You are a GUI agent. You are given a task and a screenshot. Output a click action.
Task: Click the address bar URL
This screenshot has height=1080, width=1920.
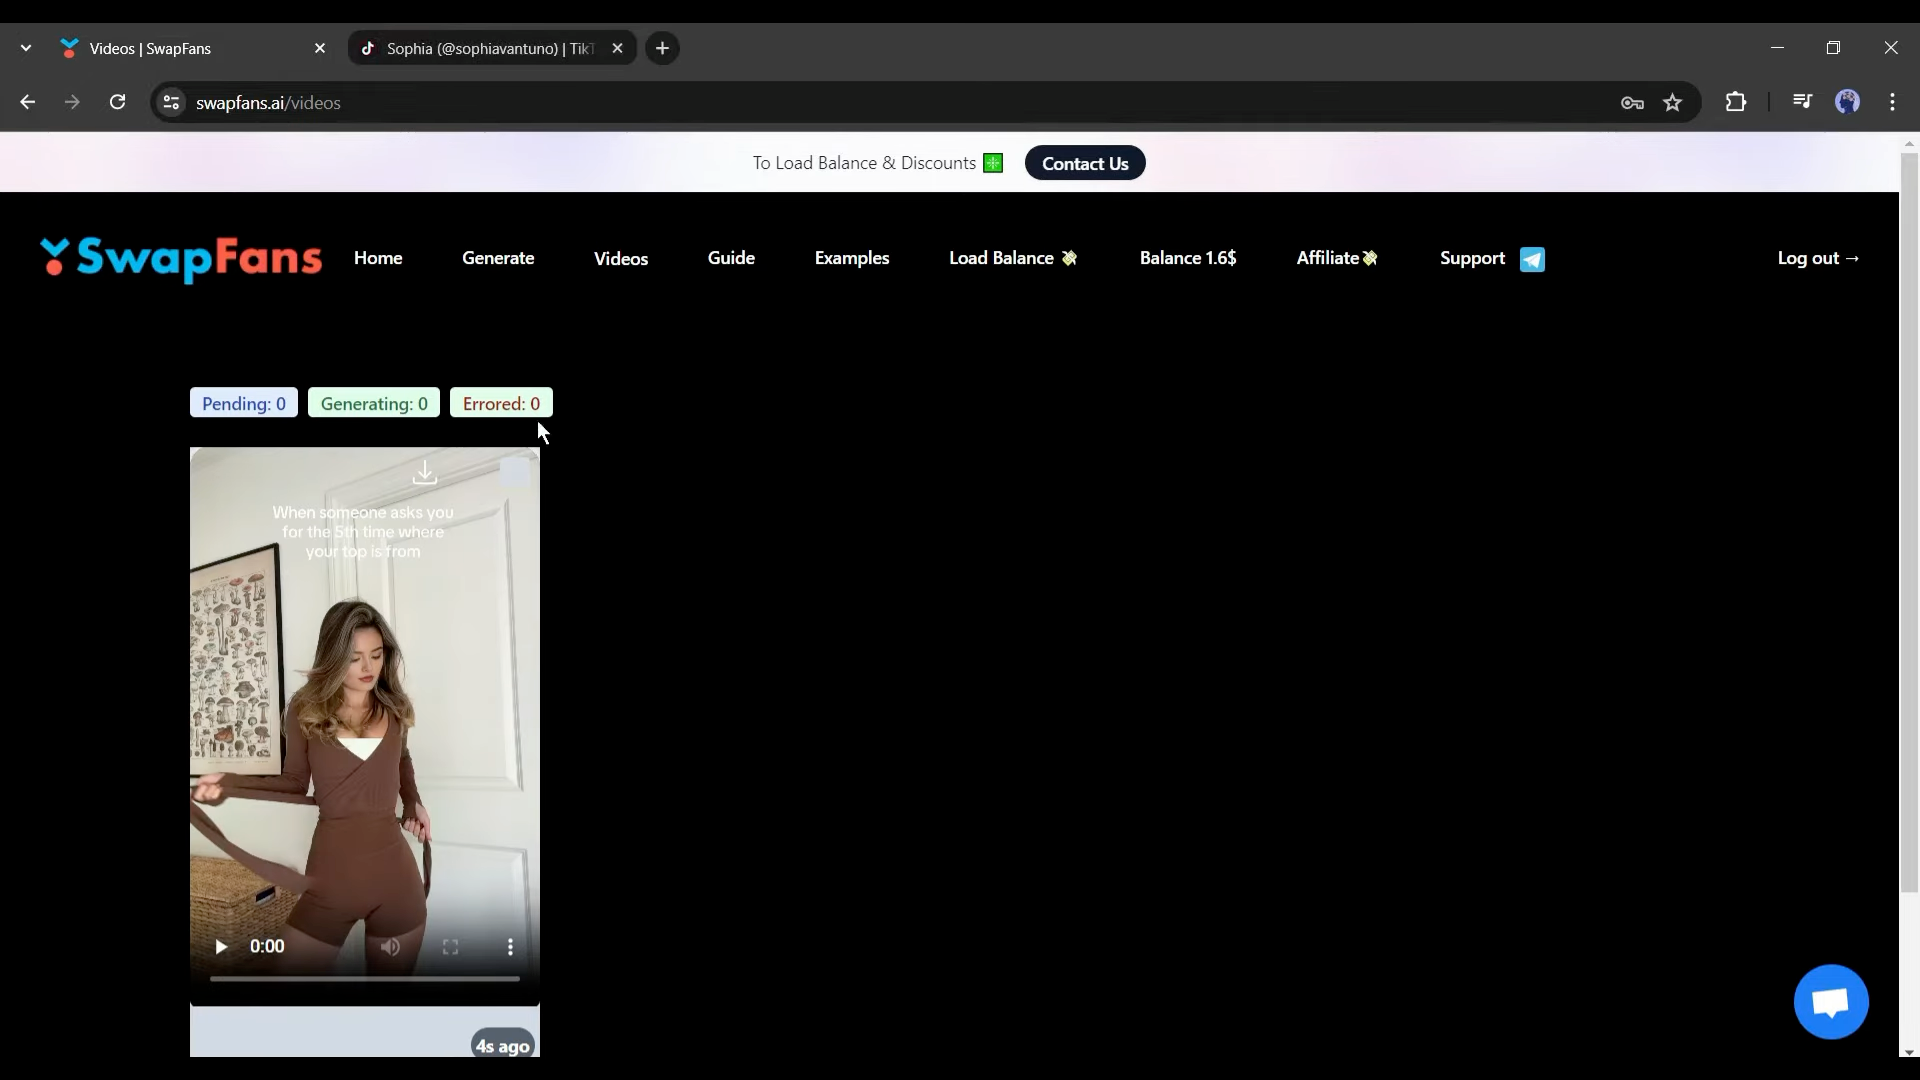pyautogui.click(x=268, y=103)
